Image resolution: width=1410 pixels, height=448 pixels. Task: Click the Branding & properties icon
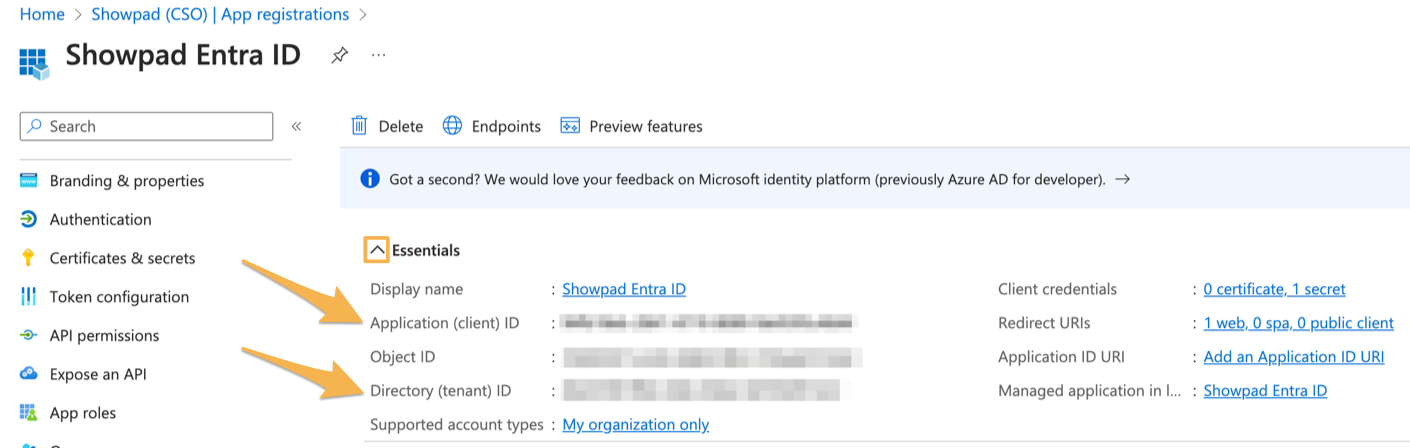pyautogui.click(x=29, y=181)
